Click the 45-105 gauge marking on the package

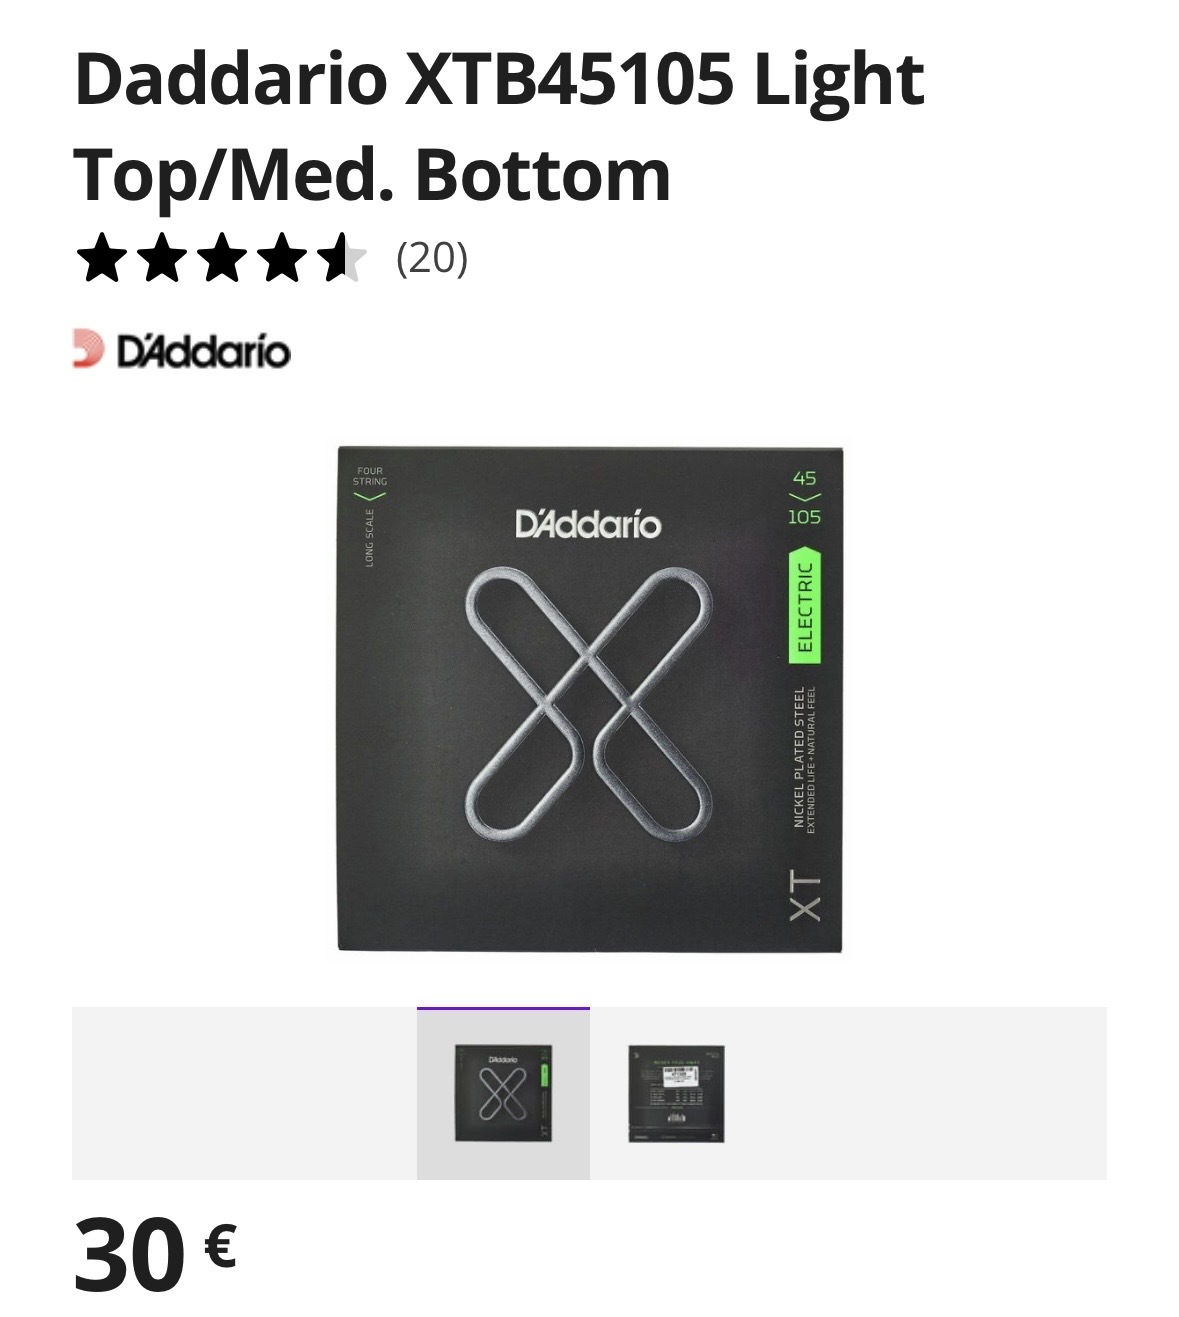(804, 497)
